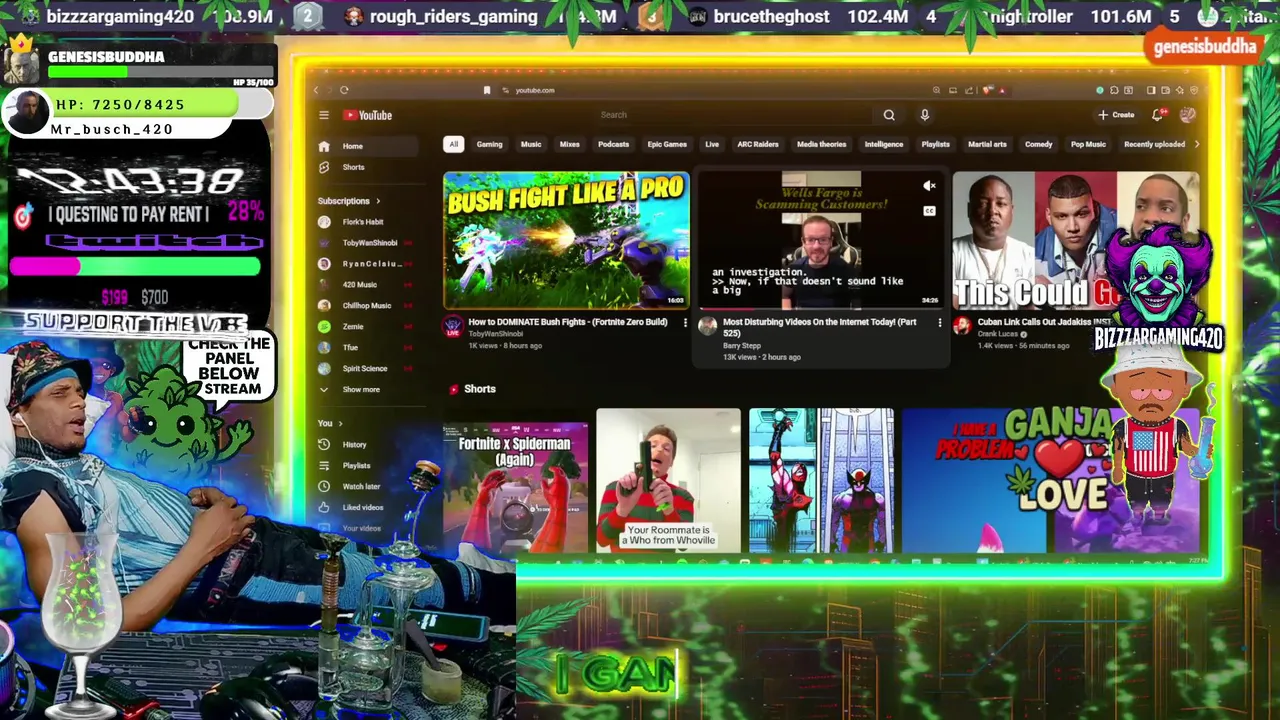Screen dimensions: 1280x720
Task: Click the magnifying glass search button
Action: [x=889, y=115]
